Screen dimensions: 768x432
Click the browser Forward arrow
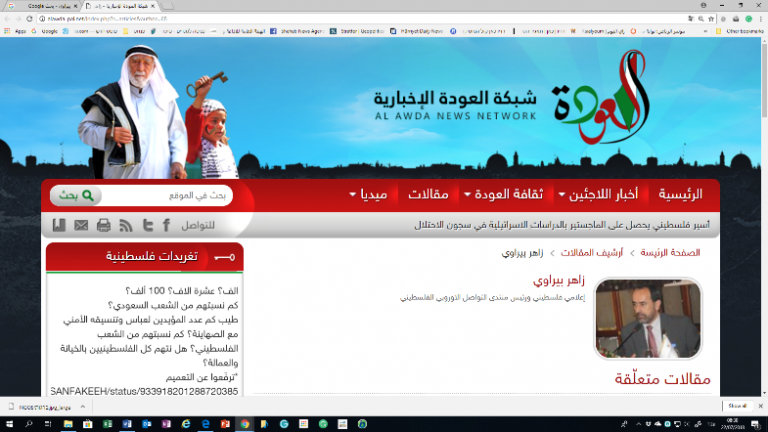click(x=18, y=19)
